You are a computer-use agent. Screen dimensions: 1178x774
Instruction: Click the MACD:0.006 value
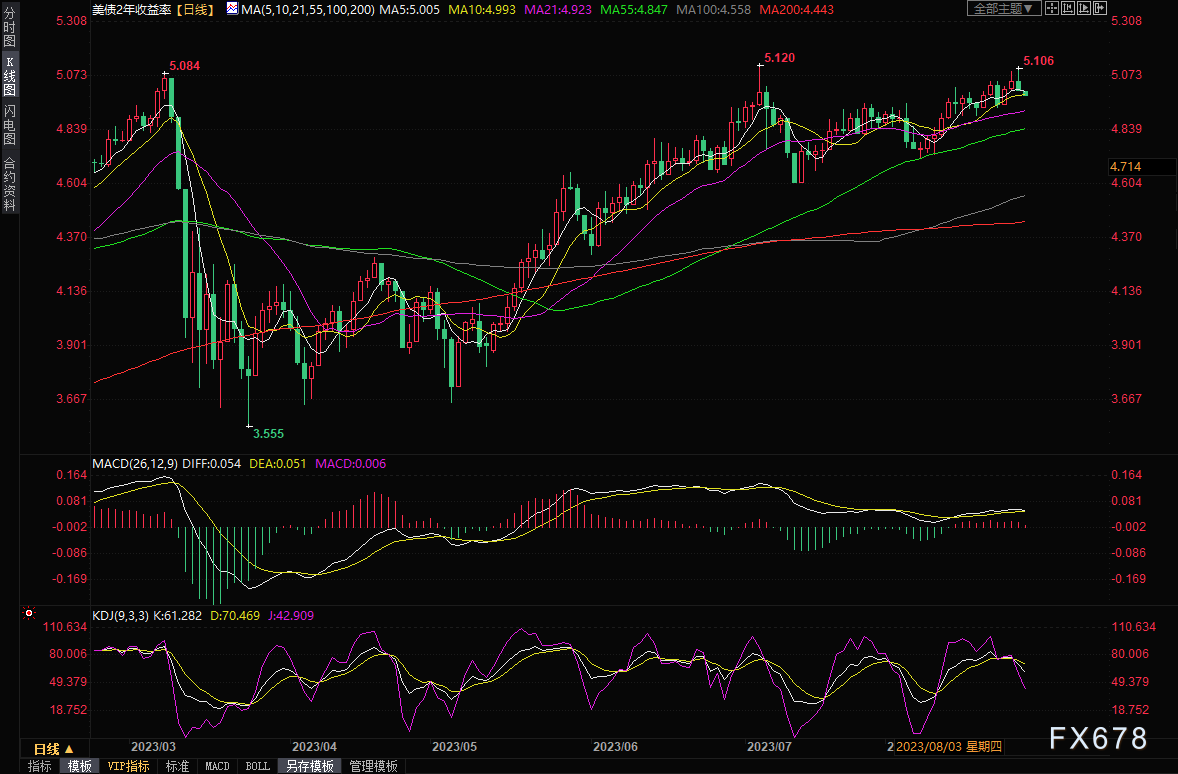[x=351, y=464]
